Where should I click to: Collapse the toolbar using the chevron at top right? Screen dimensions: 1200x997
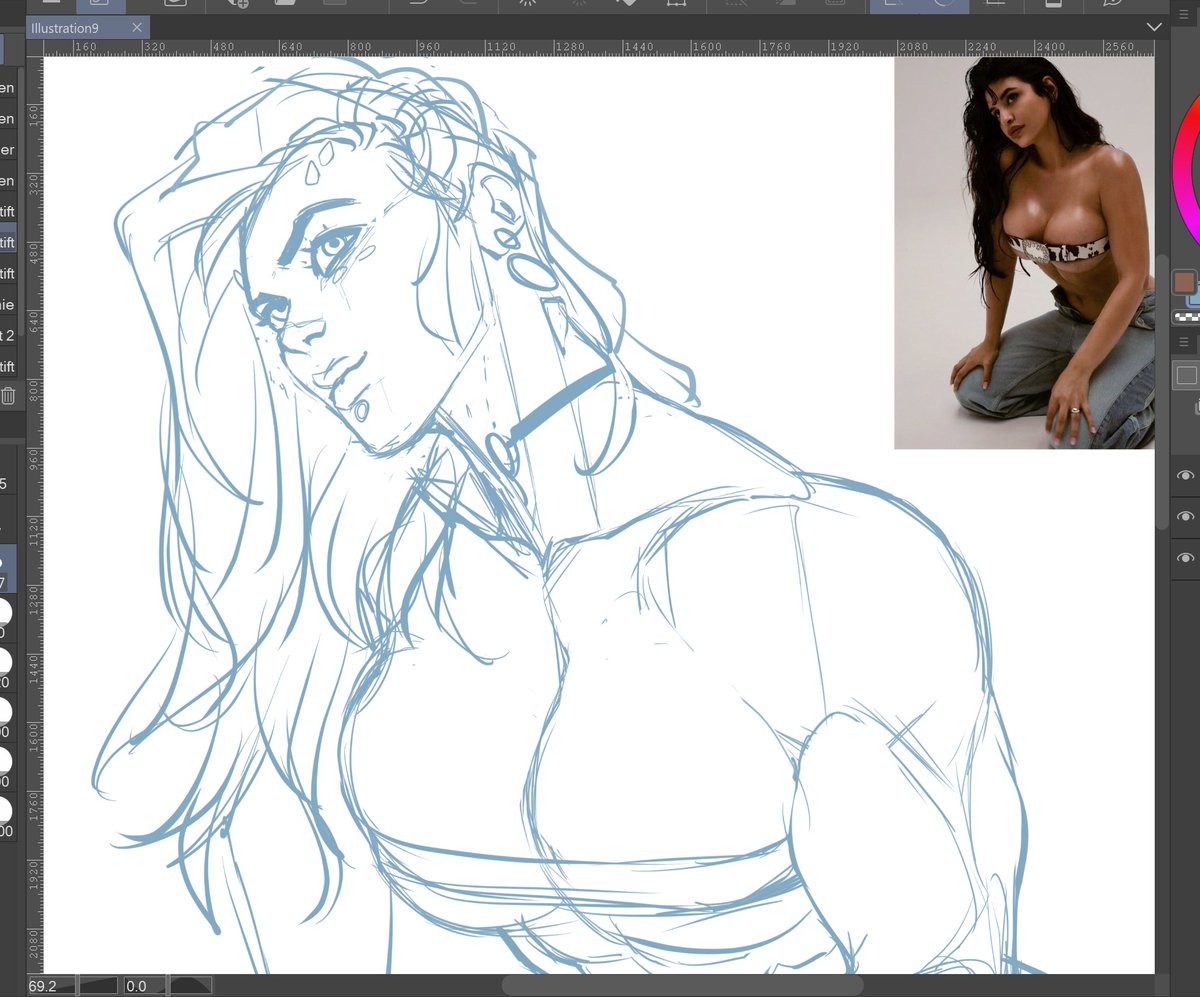click(1156, 27)
